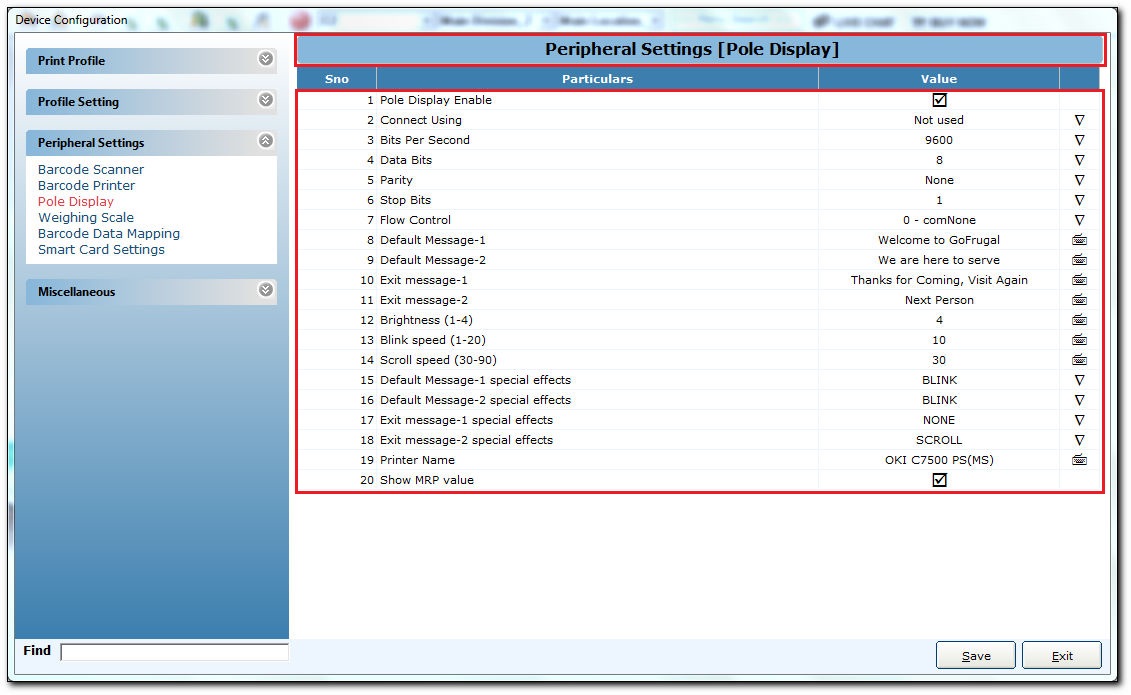The image size is (1131, 695).
Task: Open the Connect Using dropdown arrow
Action: click(1079, 120)
